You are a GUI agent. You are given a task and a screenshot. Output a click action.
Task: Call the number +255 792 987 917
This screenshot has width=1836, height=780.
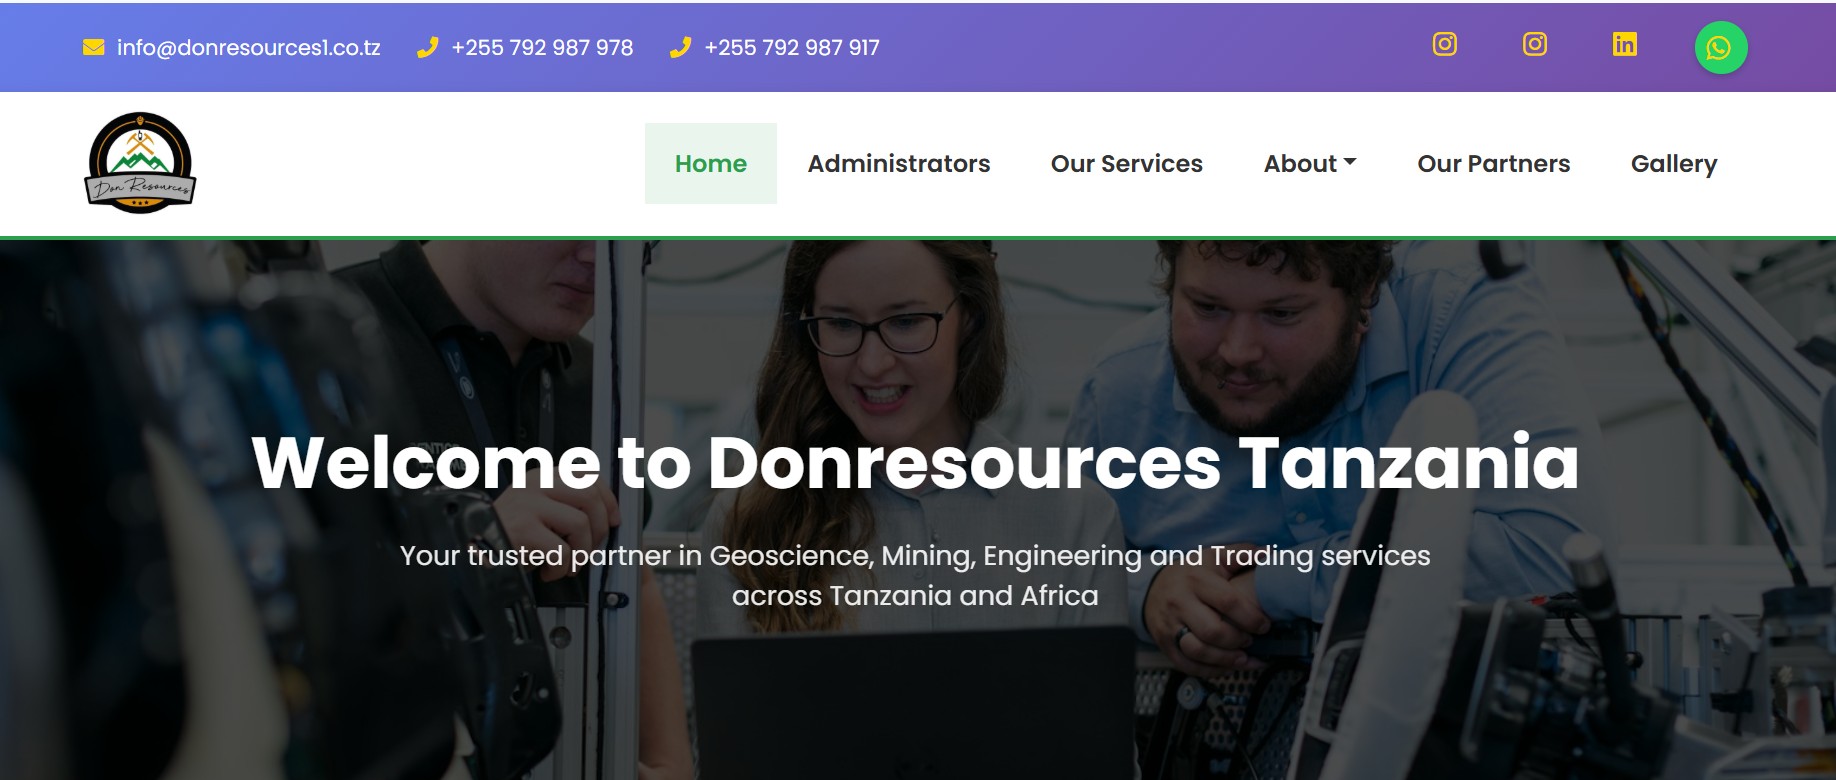tap(792, 47)
